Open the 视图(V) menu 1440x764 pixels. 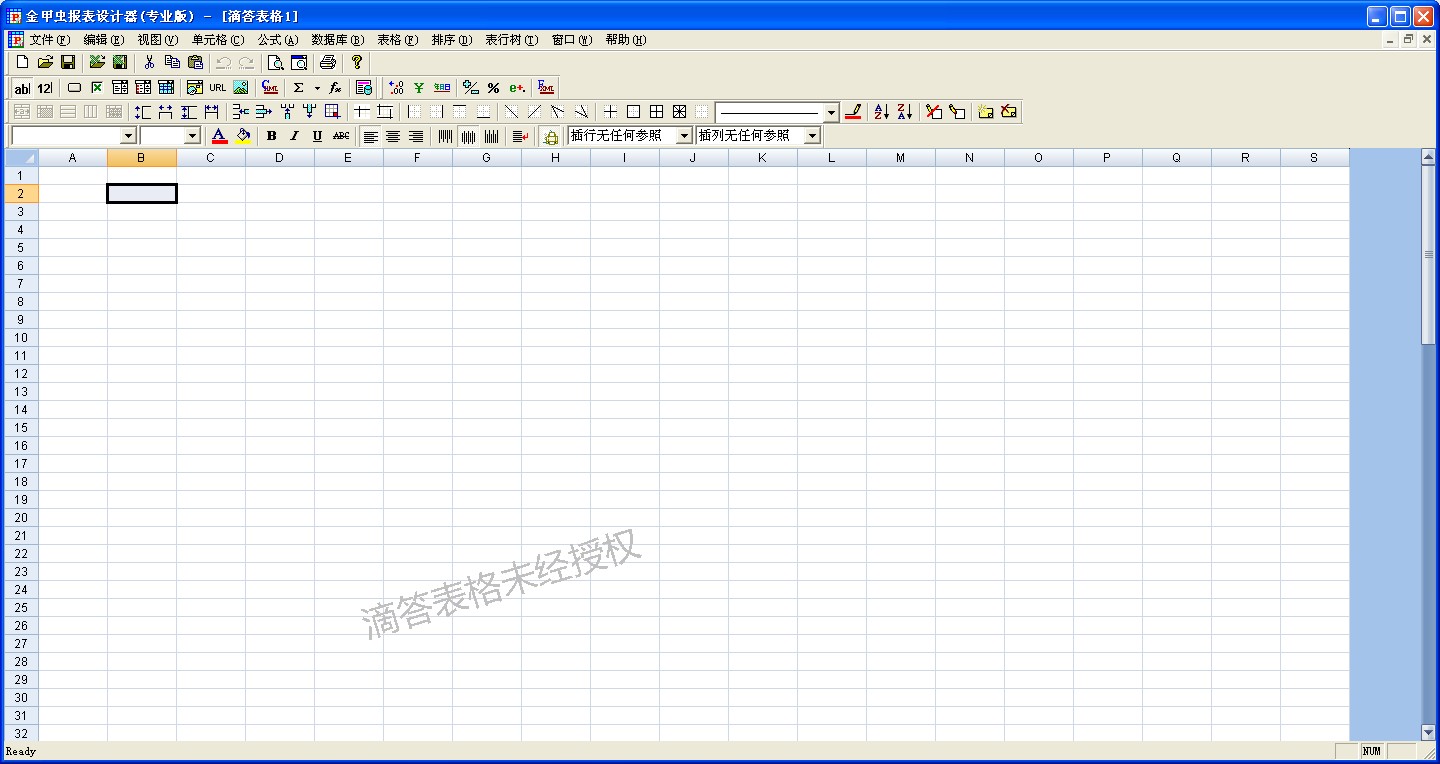coord(158,40)
